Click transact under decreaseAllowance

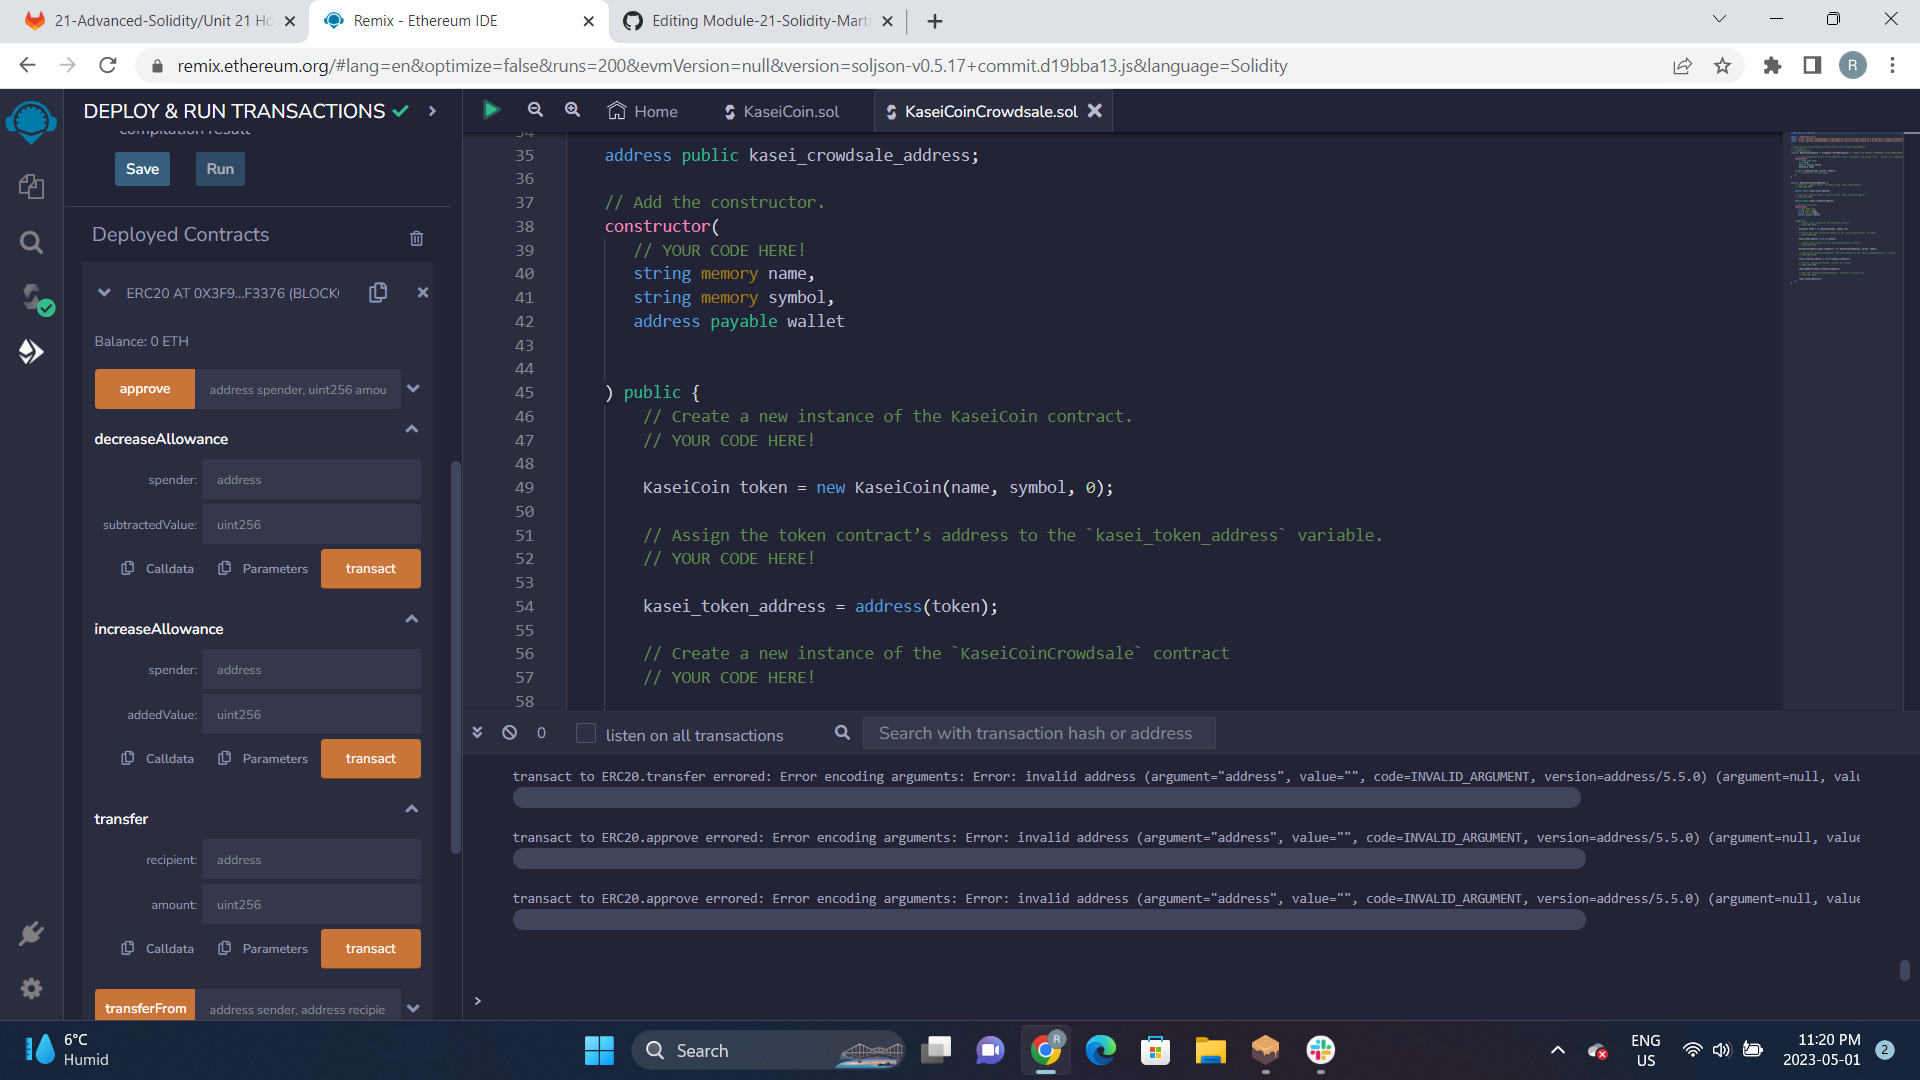pyautogui.click(x=371, y=568)
